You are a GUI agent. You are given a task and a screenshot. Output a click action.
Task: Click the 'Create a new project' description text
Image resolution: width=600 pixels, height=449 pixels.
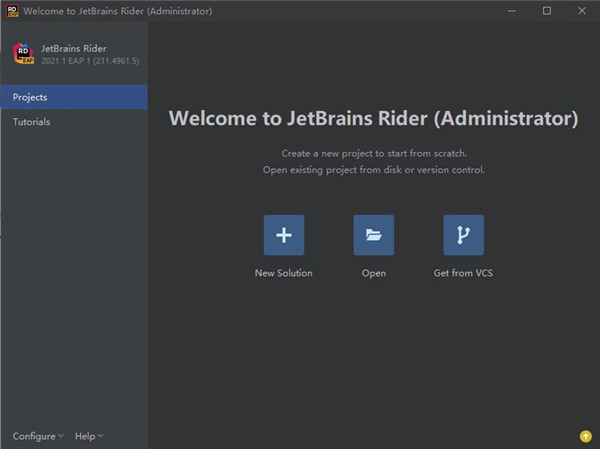[373, 153]
